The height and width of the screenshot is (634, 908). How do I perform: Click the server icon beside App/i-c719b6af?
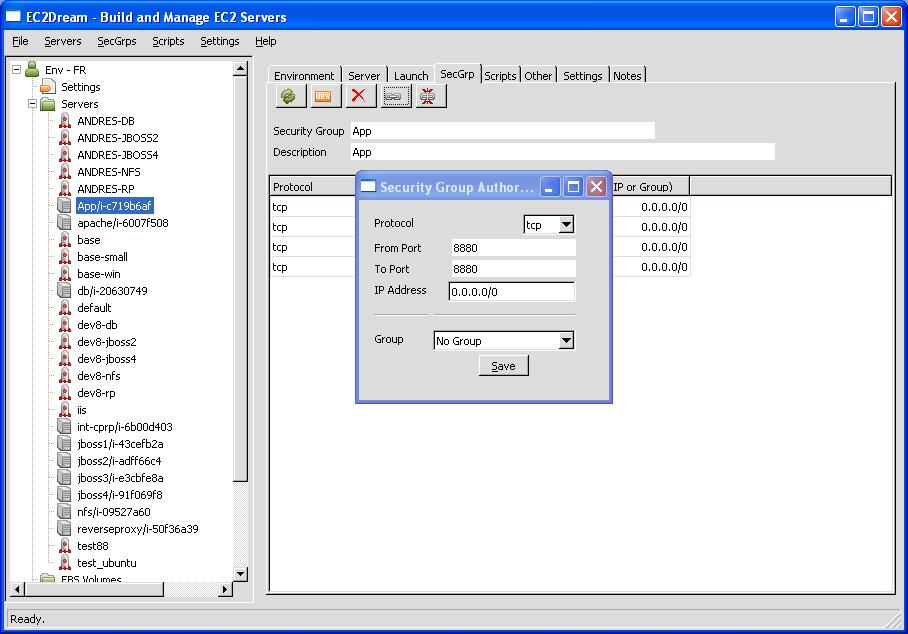pos(65,206)
